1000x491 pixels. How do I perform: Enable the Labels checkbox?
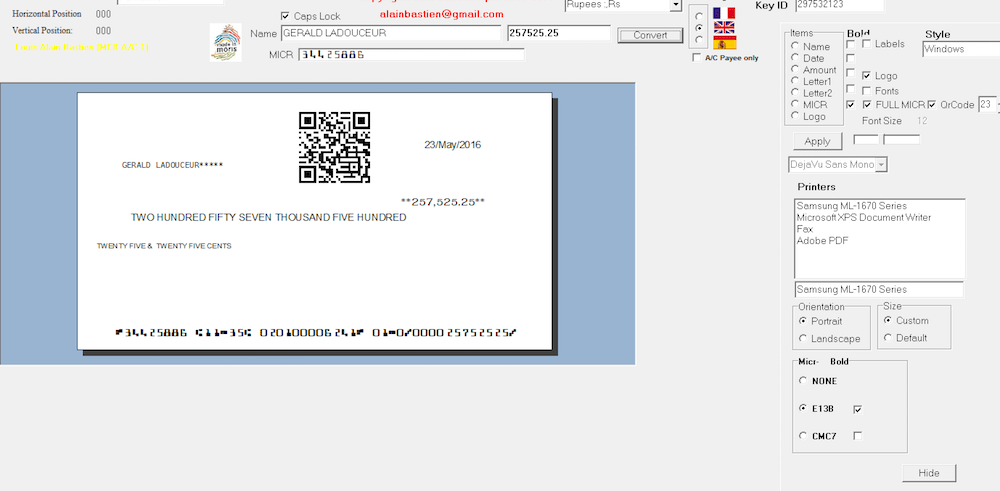pyautogui.click(x=867, y=44)
